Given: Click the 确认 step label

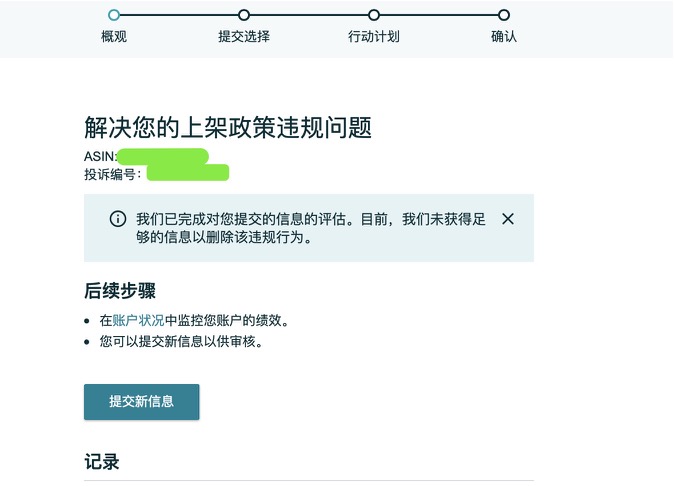Looking at the screenshot, I should [504, 37].
